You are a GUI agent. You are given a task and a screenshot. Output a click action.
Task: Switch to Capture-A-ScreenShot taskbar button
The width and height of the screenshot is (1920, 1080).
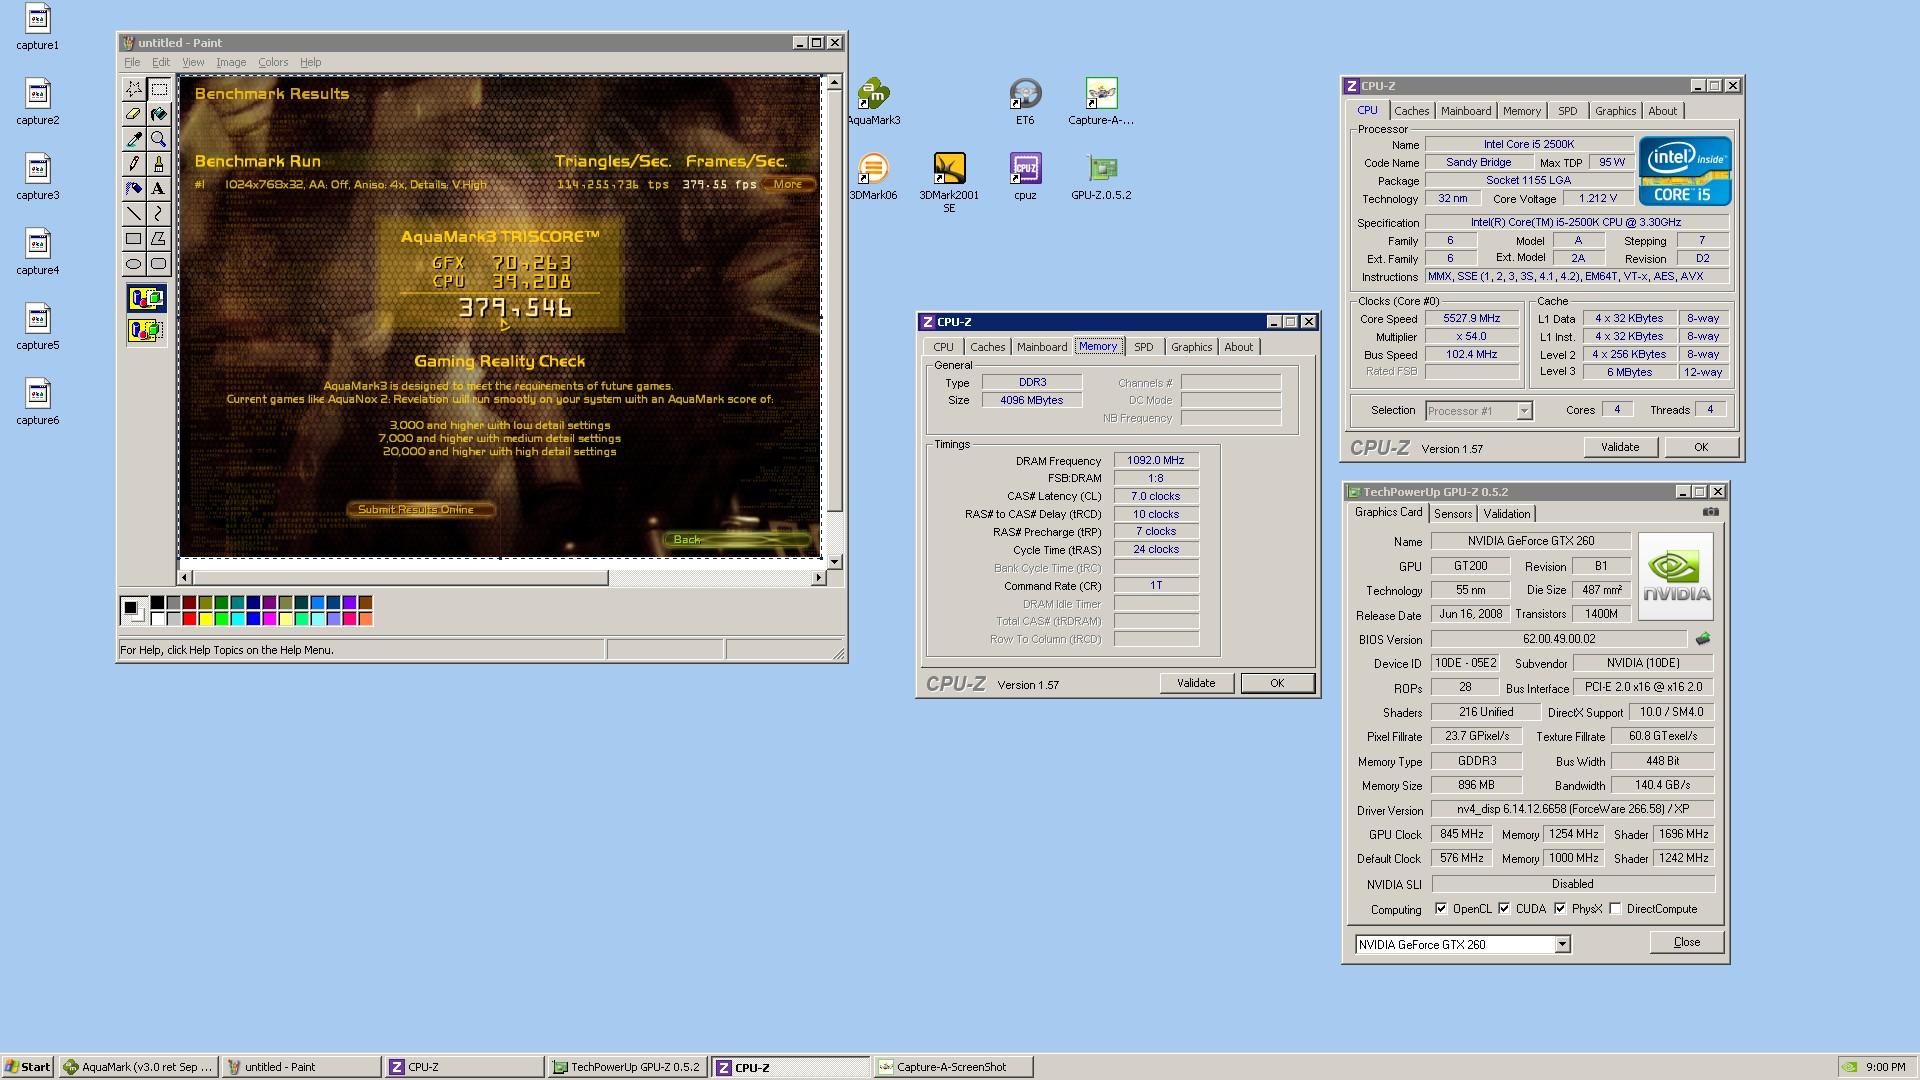[953, 1067]
